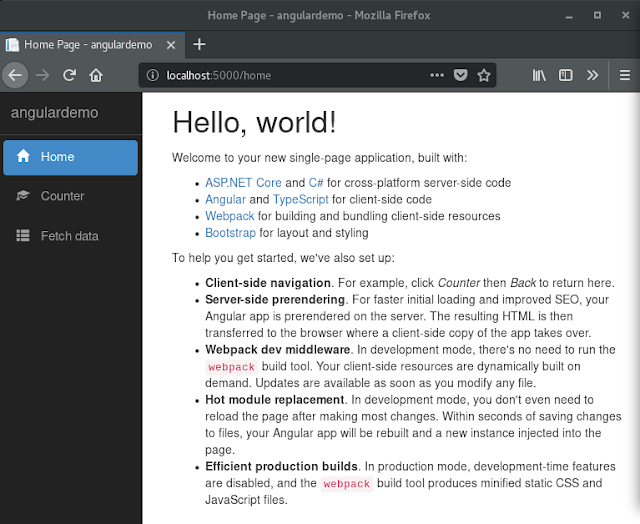Open the Firefox hamburger menu
Image resolution: width=640 pixels, height=524 pixels.
pos(624,75)
